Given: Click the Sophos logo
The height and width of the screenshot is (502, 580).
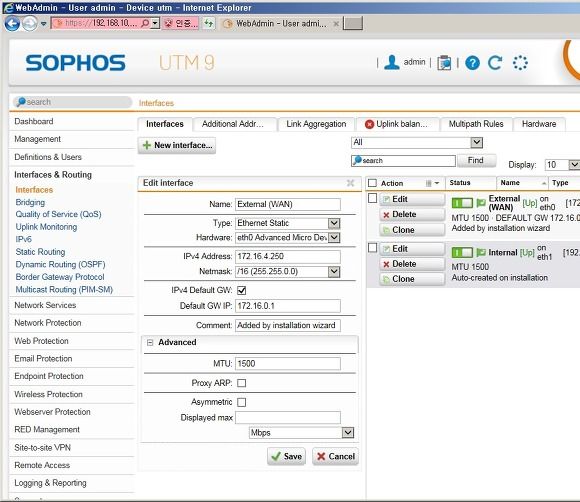Looking at the screenshot, I should 76,63.
